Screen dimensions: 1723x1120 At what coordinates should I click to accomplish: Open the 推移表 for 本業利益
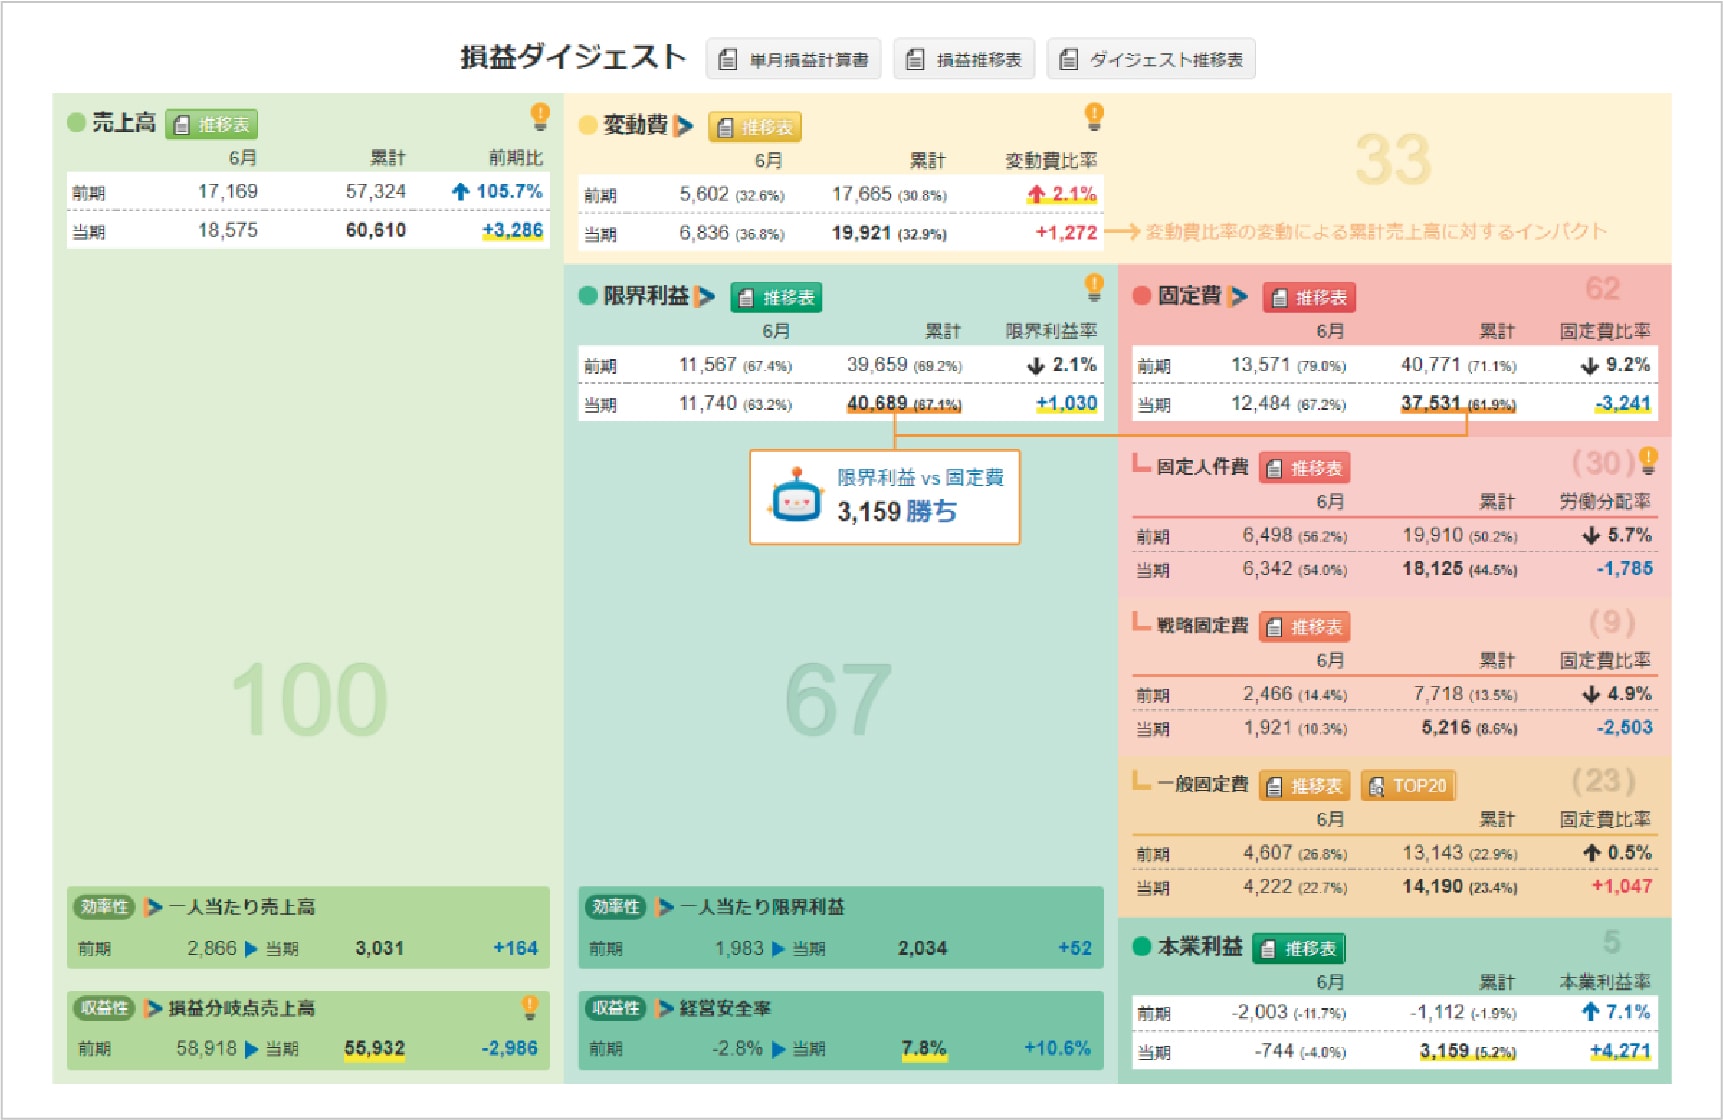point(1299,948)
